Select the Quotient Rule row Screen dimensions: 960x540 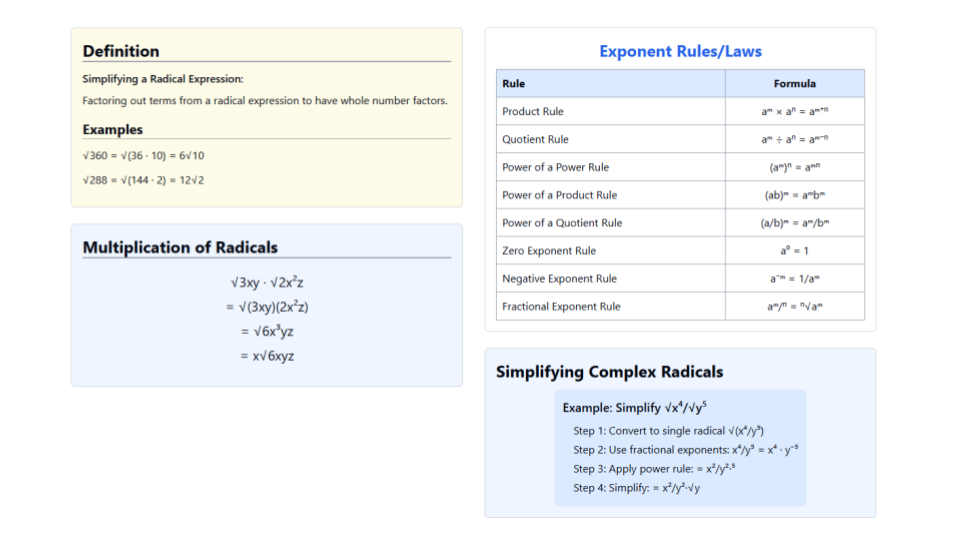[x=680, y=140]
